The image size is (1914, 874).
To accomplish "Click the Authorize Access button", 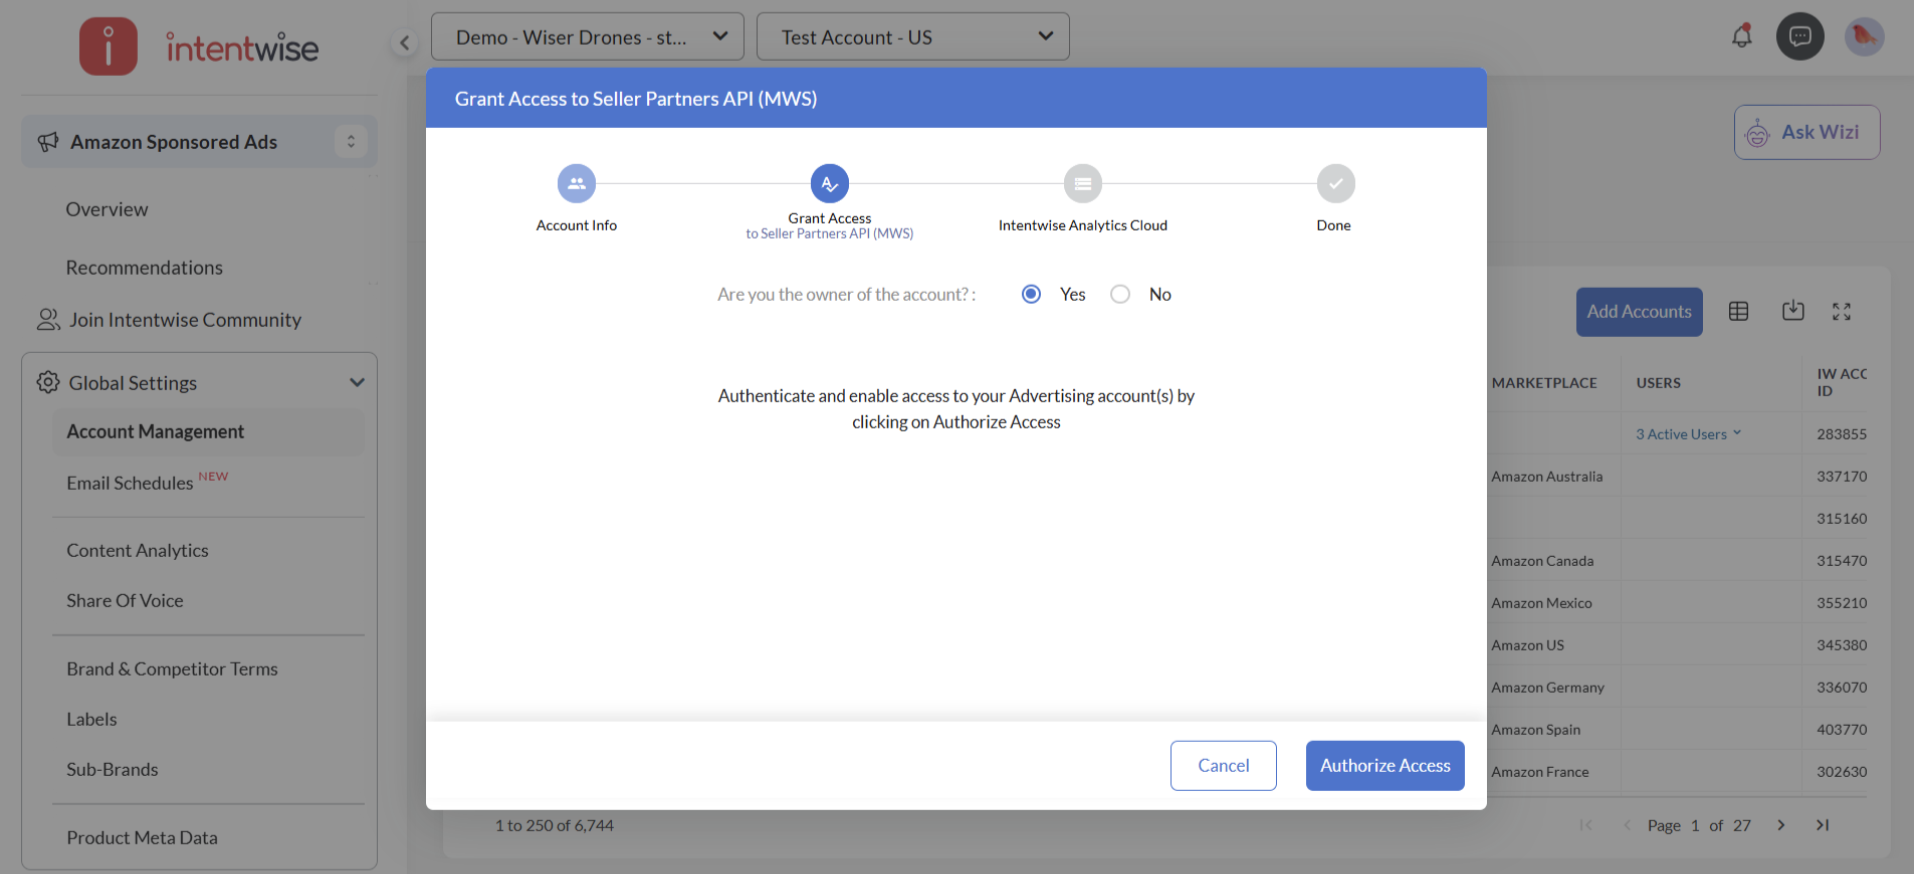I will point(1384,766).
